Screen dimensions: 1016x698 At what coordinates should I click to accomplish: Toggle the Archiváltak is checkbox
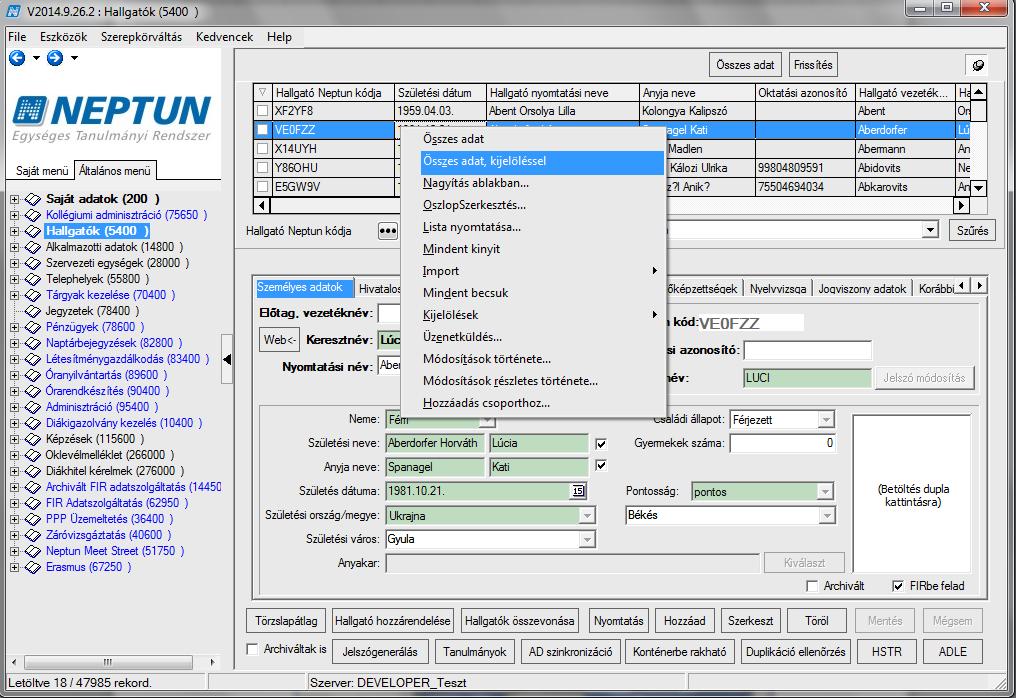253,649
